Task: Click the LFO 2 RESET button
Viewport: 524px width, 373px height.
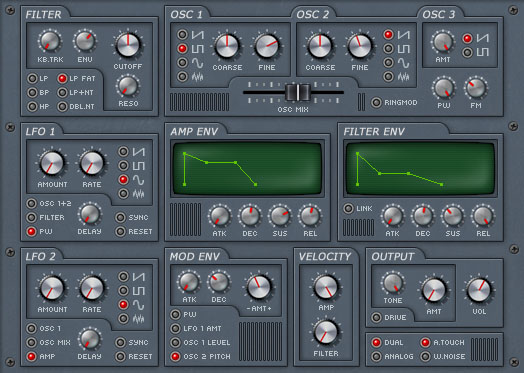Action: tap(120, 357)
